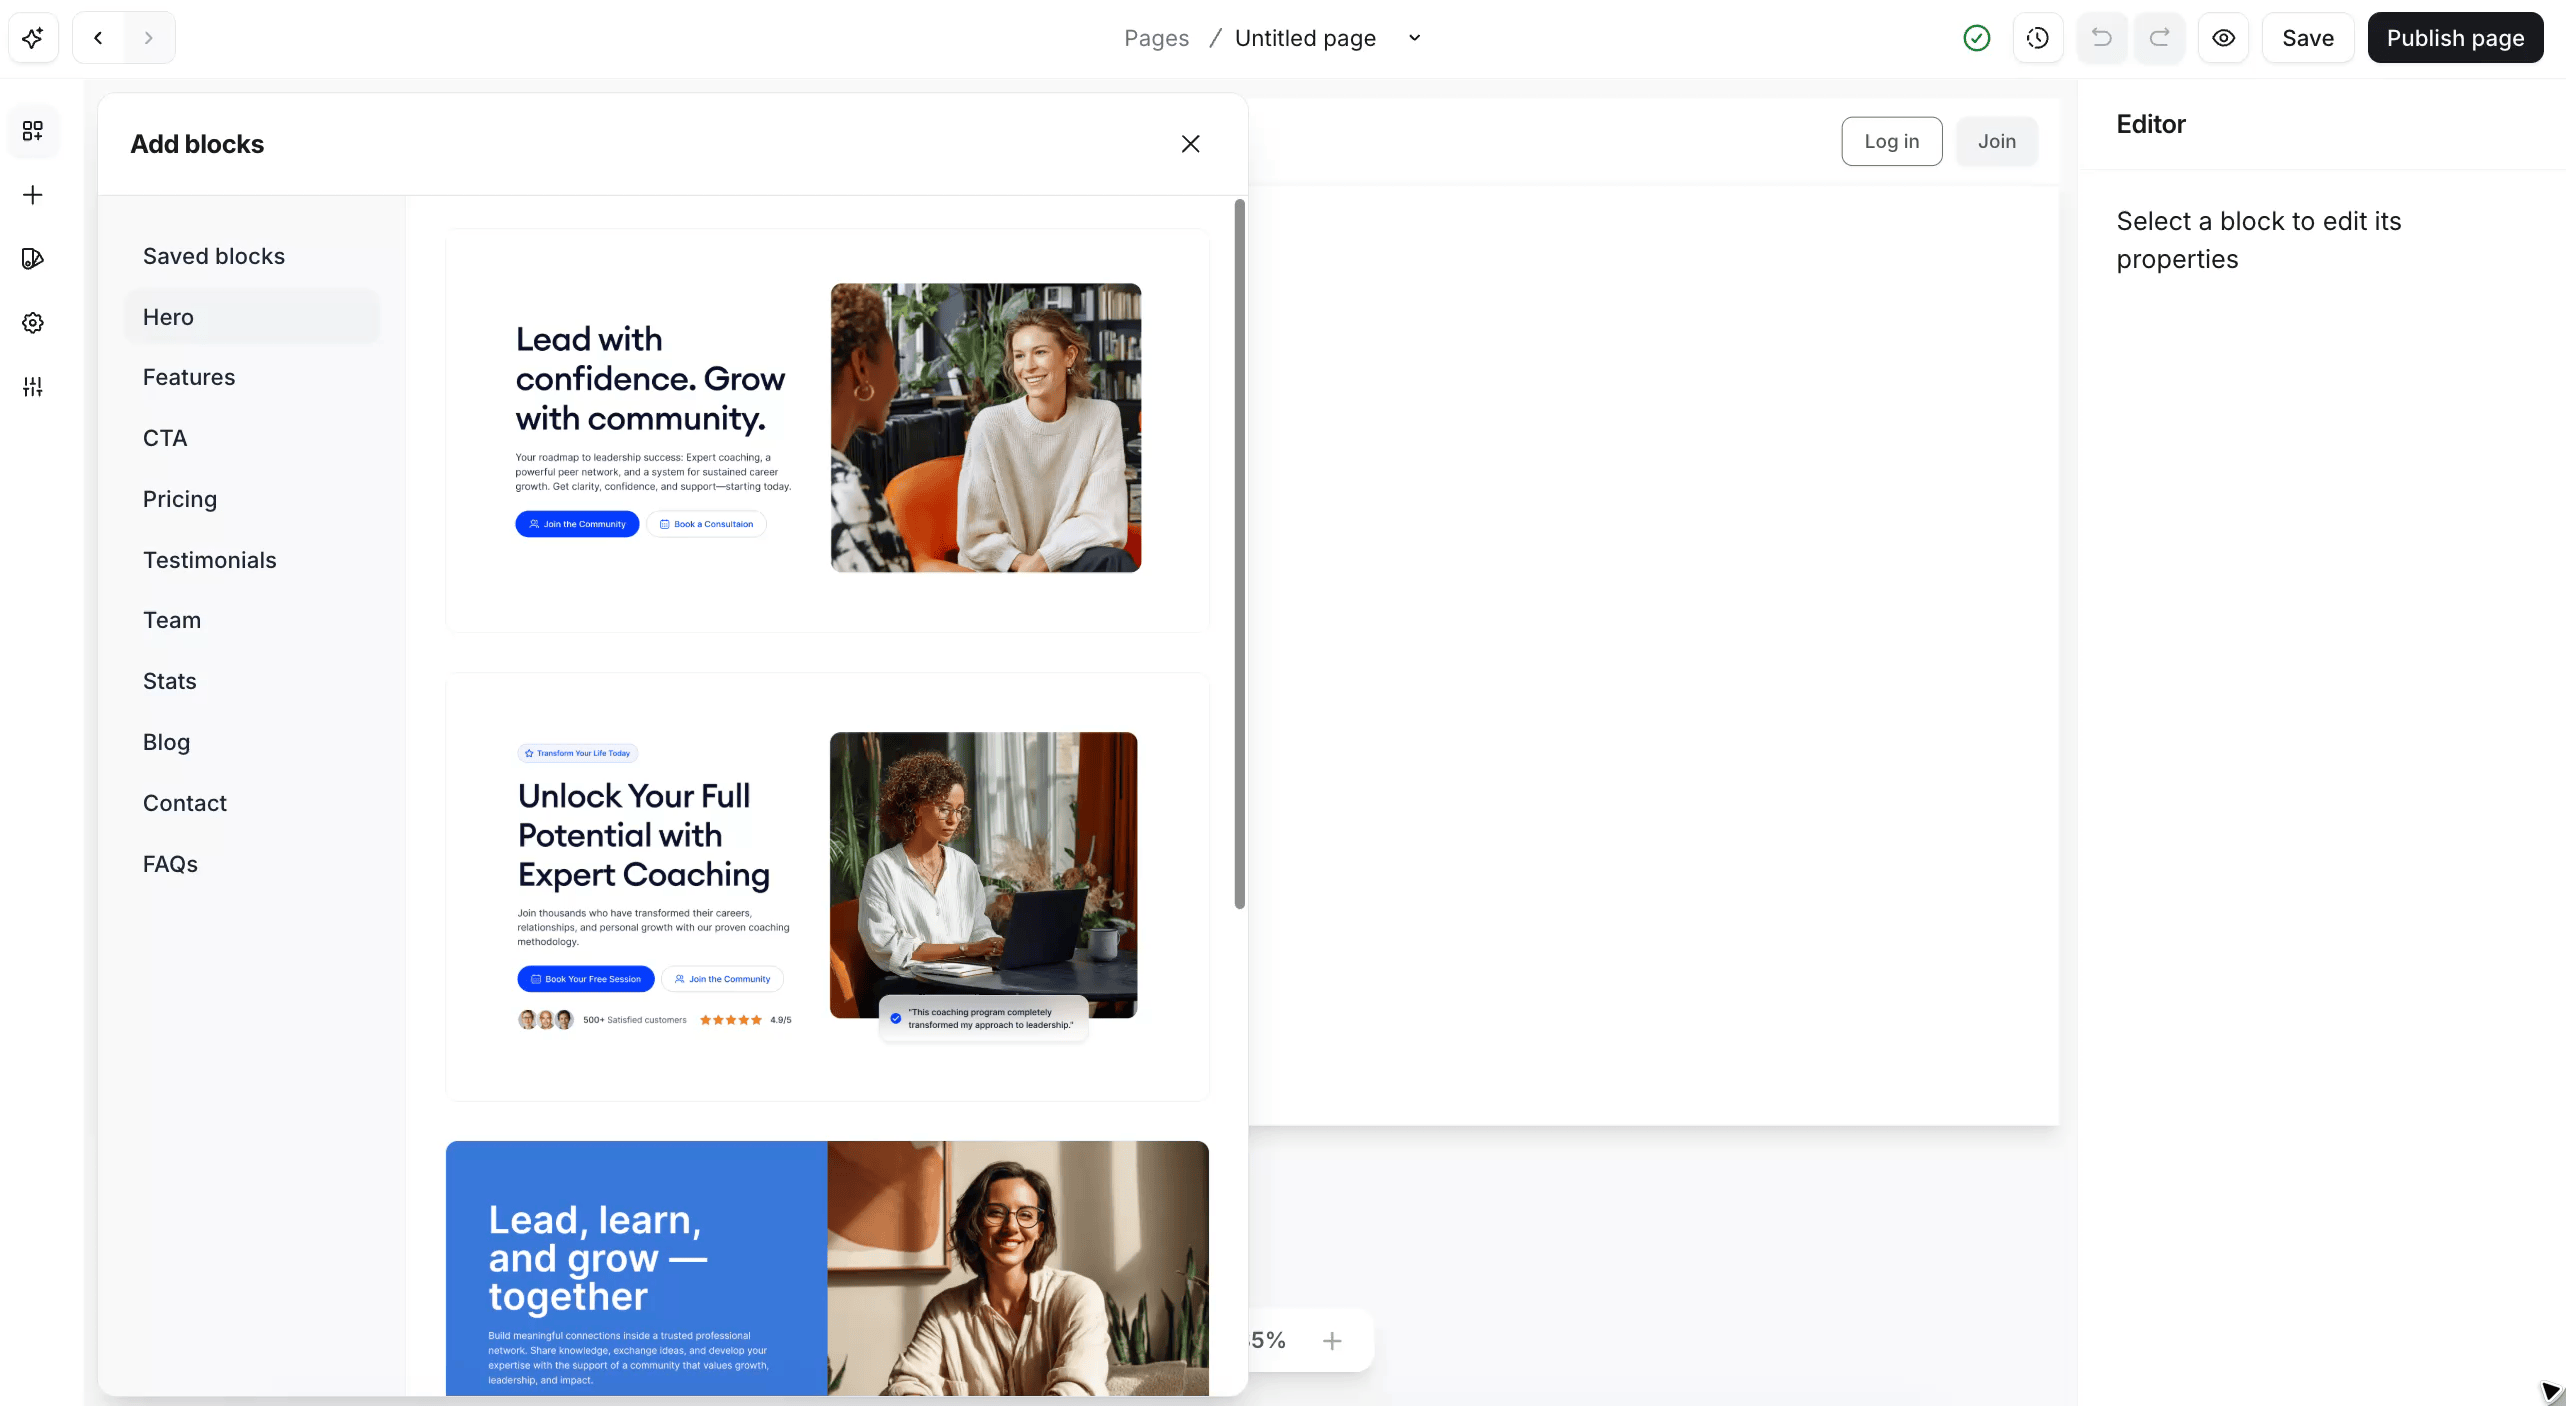Toggle page preview with the eye icon
Viewport: 2566px width, 1406px height.
tap(2224, 38)
